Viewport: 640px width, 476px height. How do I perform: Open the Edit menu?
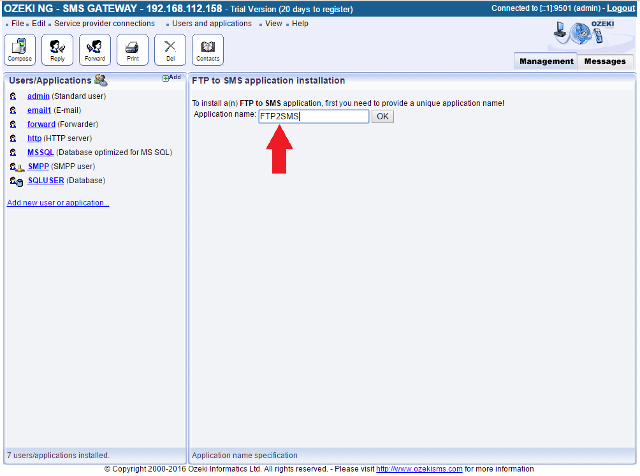38,23
